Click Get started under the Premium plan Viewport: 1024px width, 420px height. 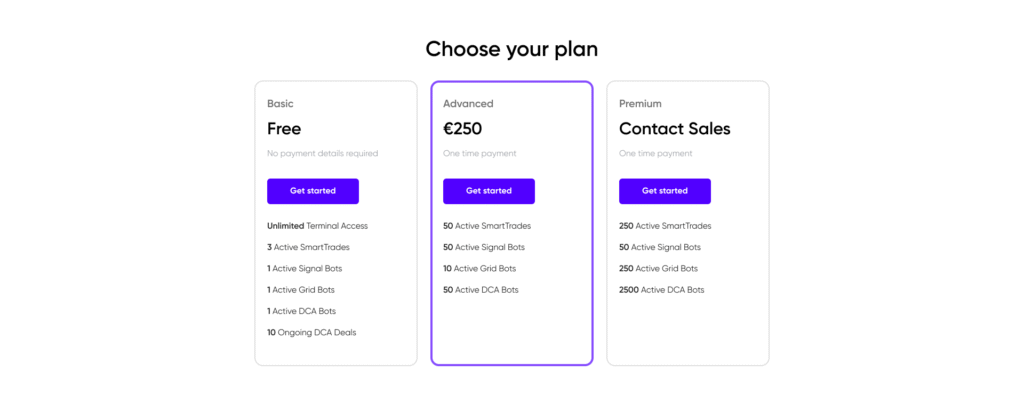(x=665, y=191)
